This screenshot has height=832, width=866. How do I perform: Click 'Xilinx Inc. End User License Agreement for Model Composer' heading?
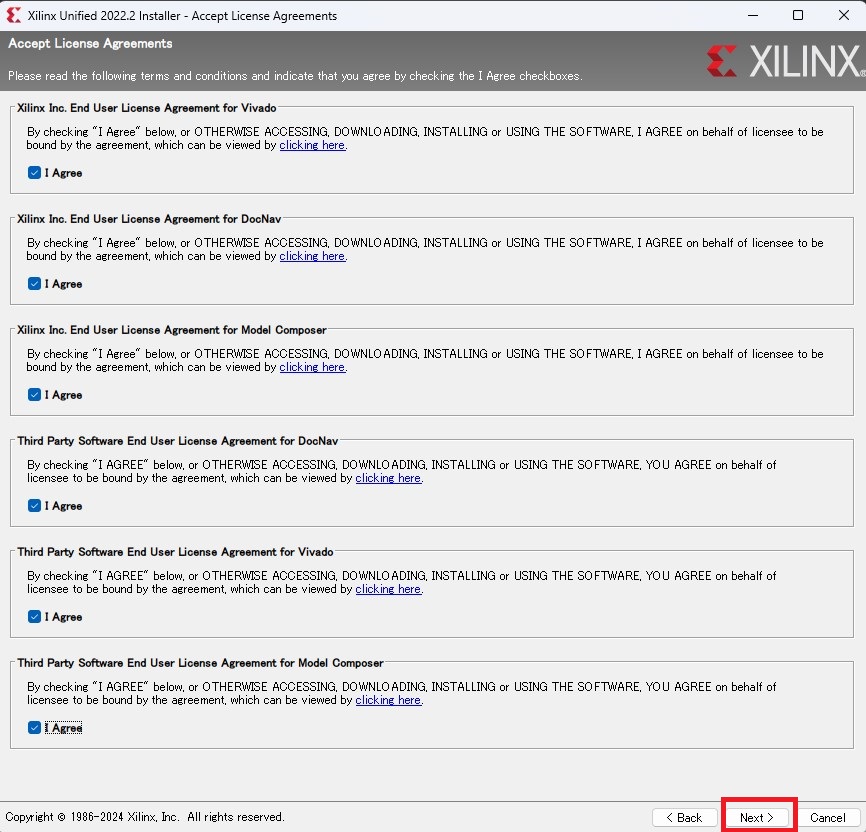171,330
